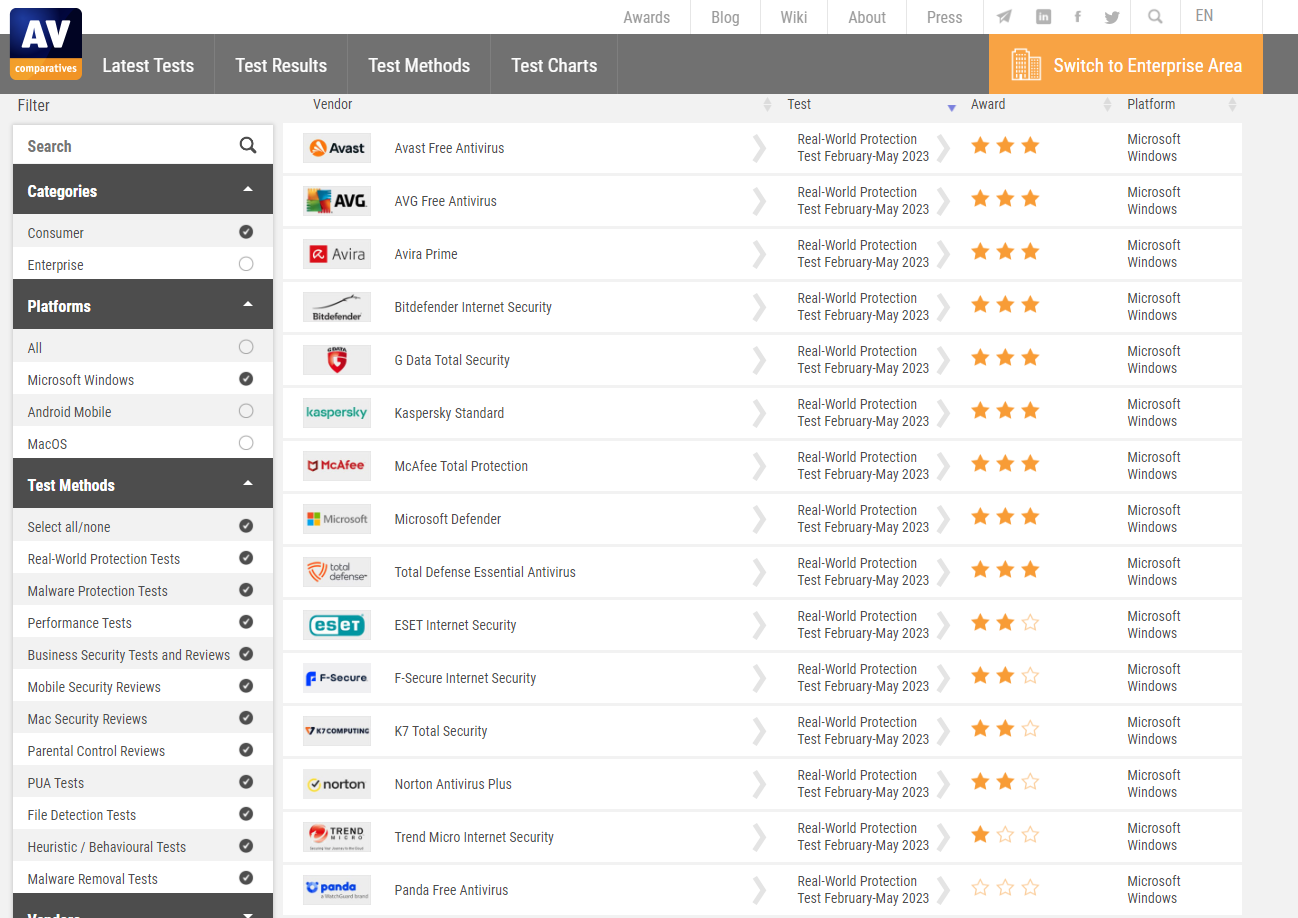Open the AV-Comparatives home logo

tap(46, 44)
